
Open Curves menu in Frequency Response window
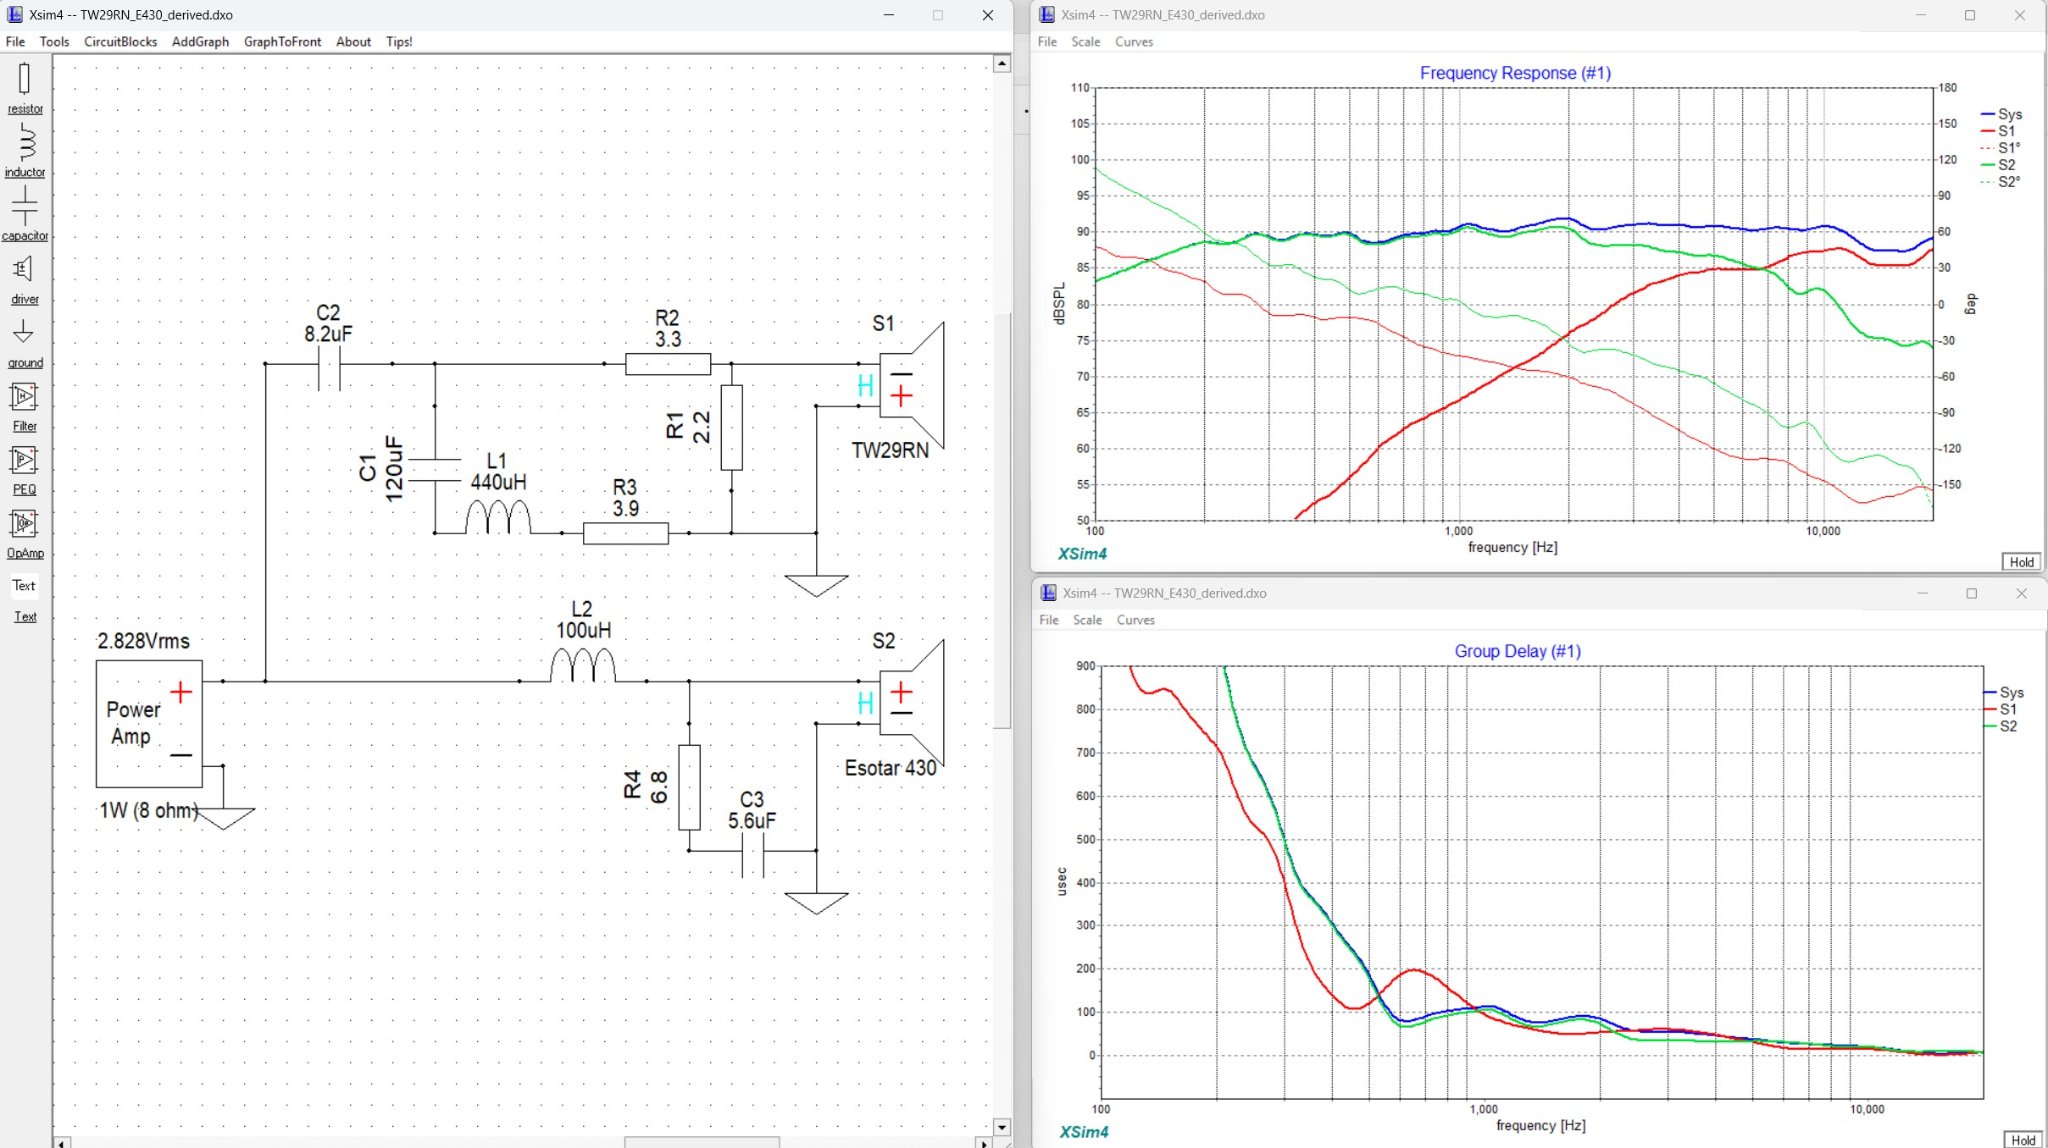(1134, 42)
